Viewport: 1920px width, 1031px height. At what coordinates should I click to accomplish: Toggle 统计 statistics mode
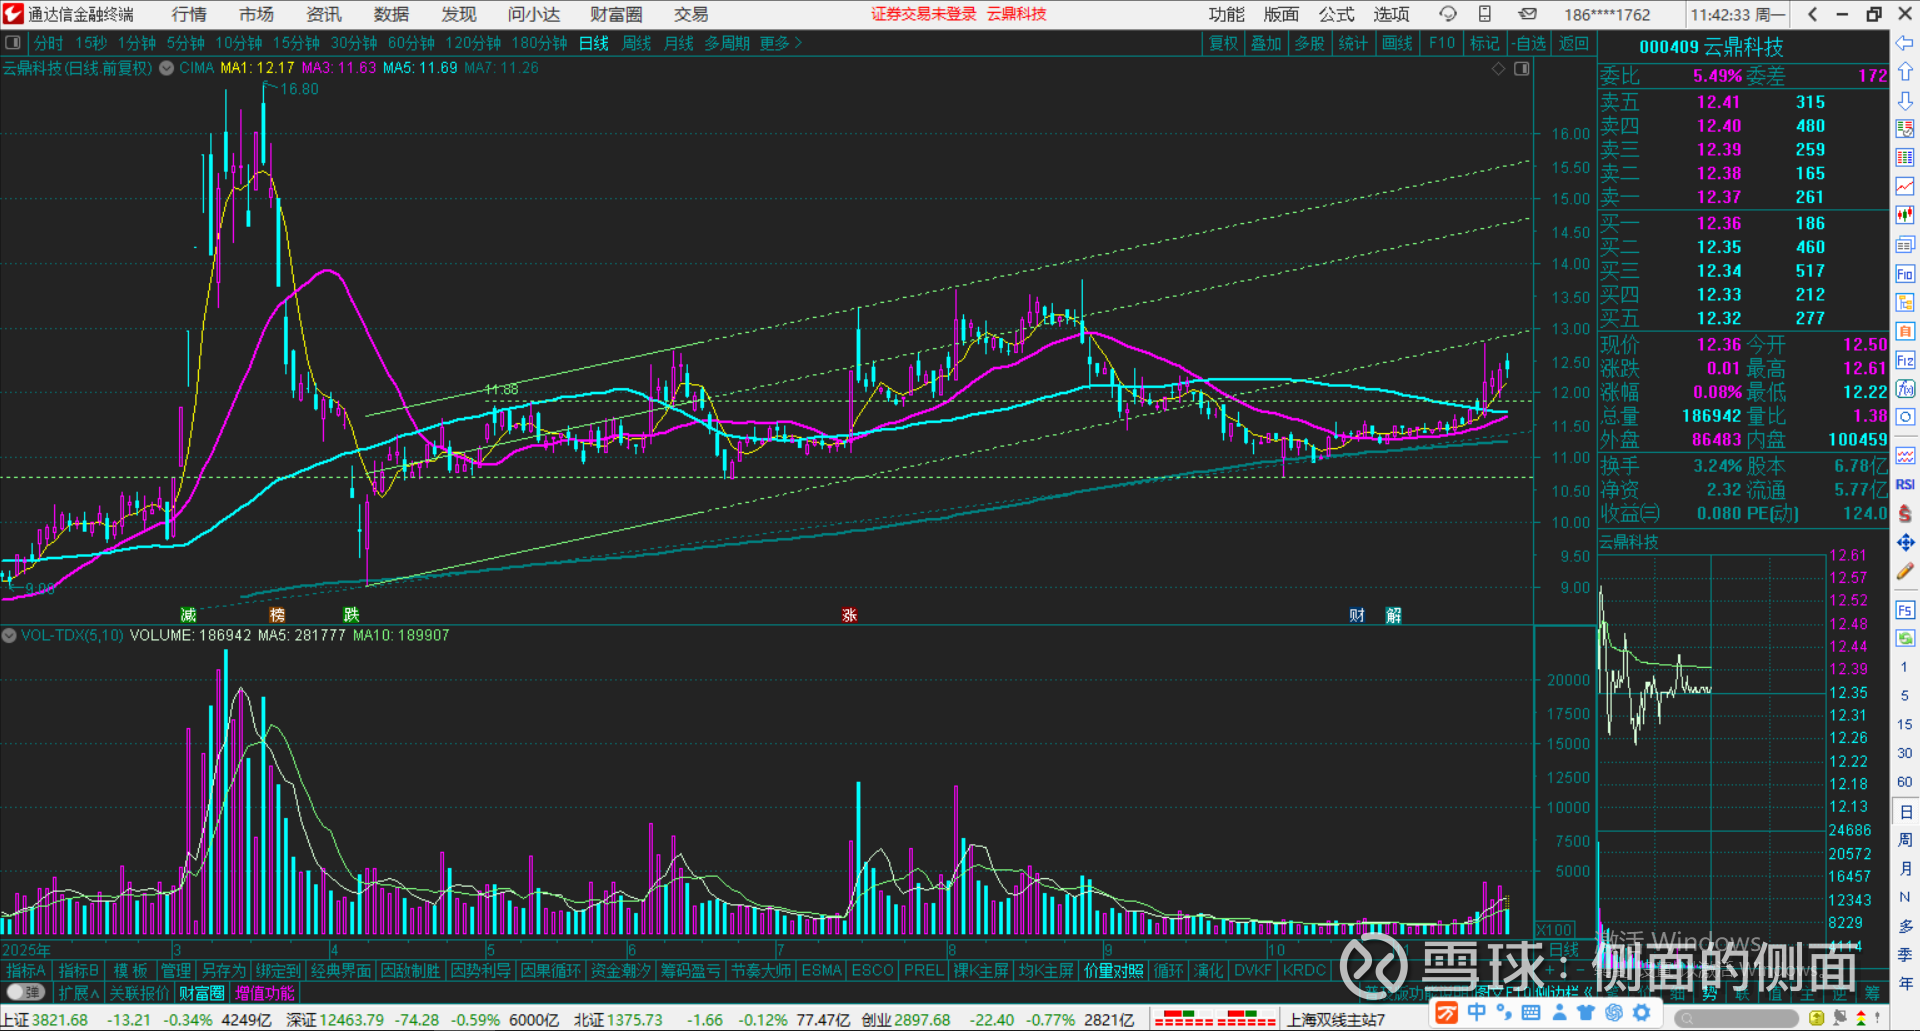coord(1353,43)
